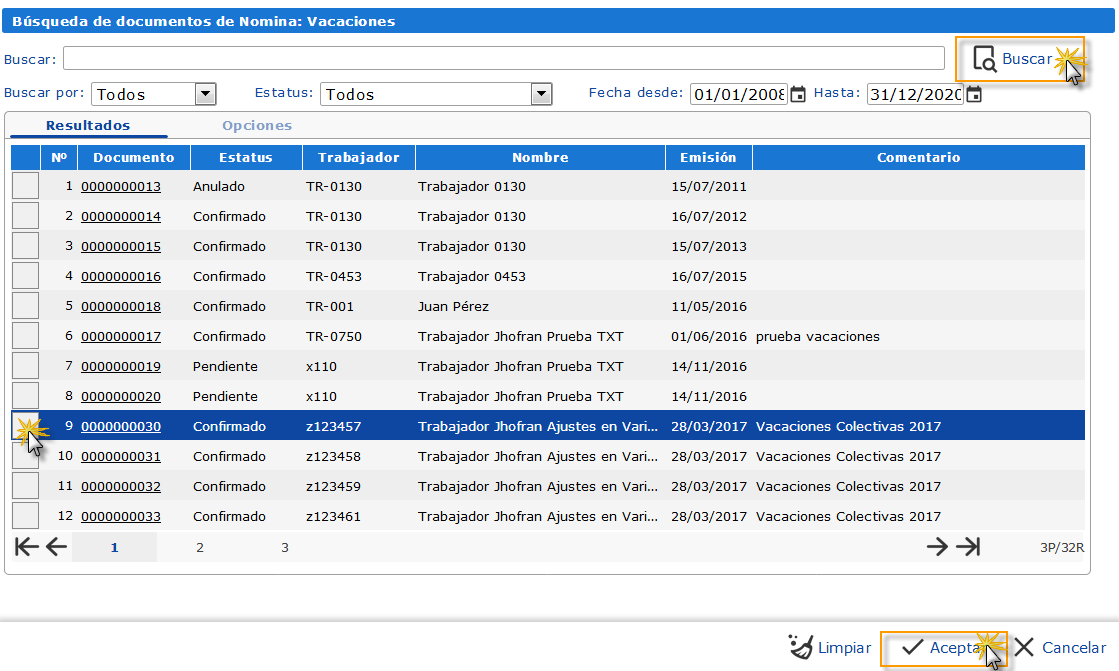Open the Fecha desde calendar picker

click(x=798, y=94)
